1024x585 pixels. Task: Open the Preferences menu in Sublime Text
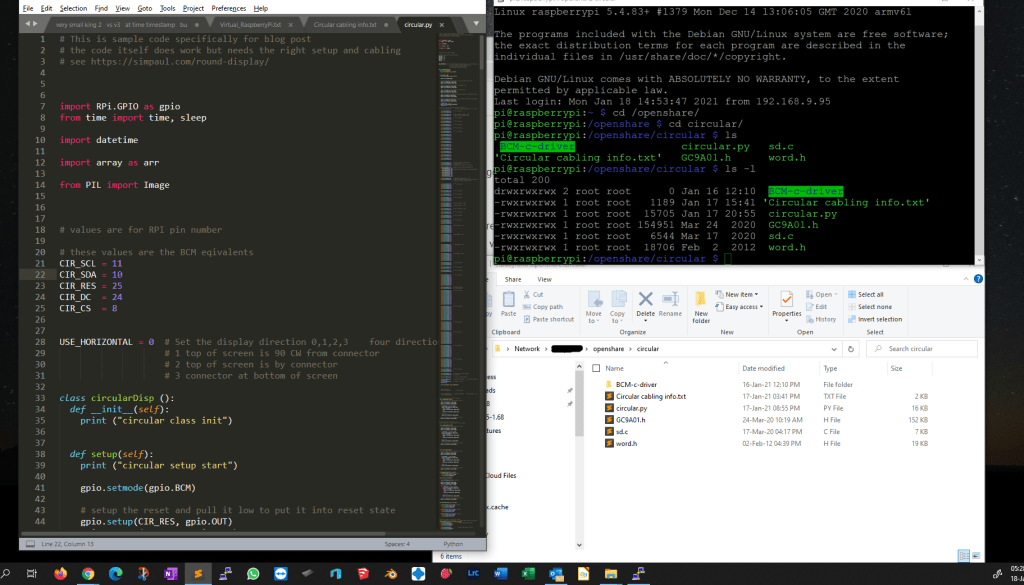[x=228, y=8]
